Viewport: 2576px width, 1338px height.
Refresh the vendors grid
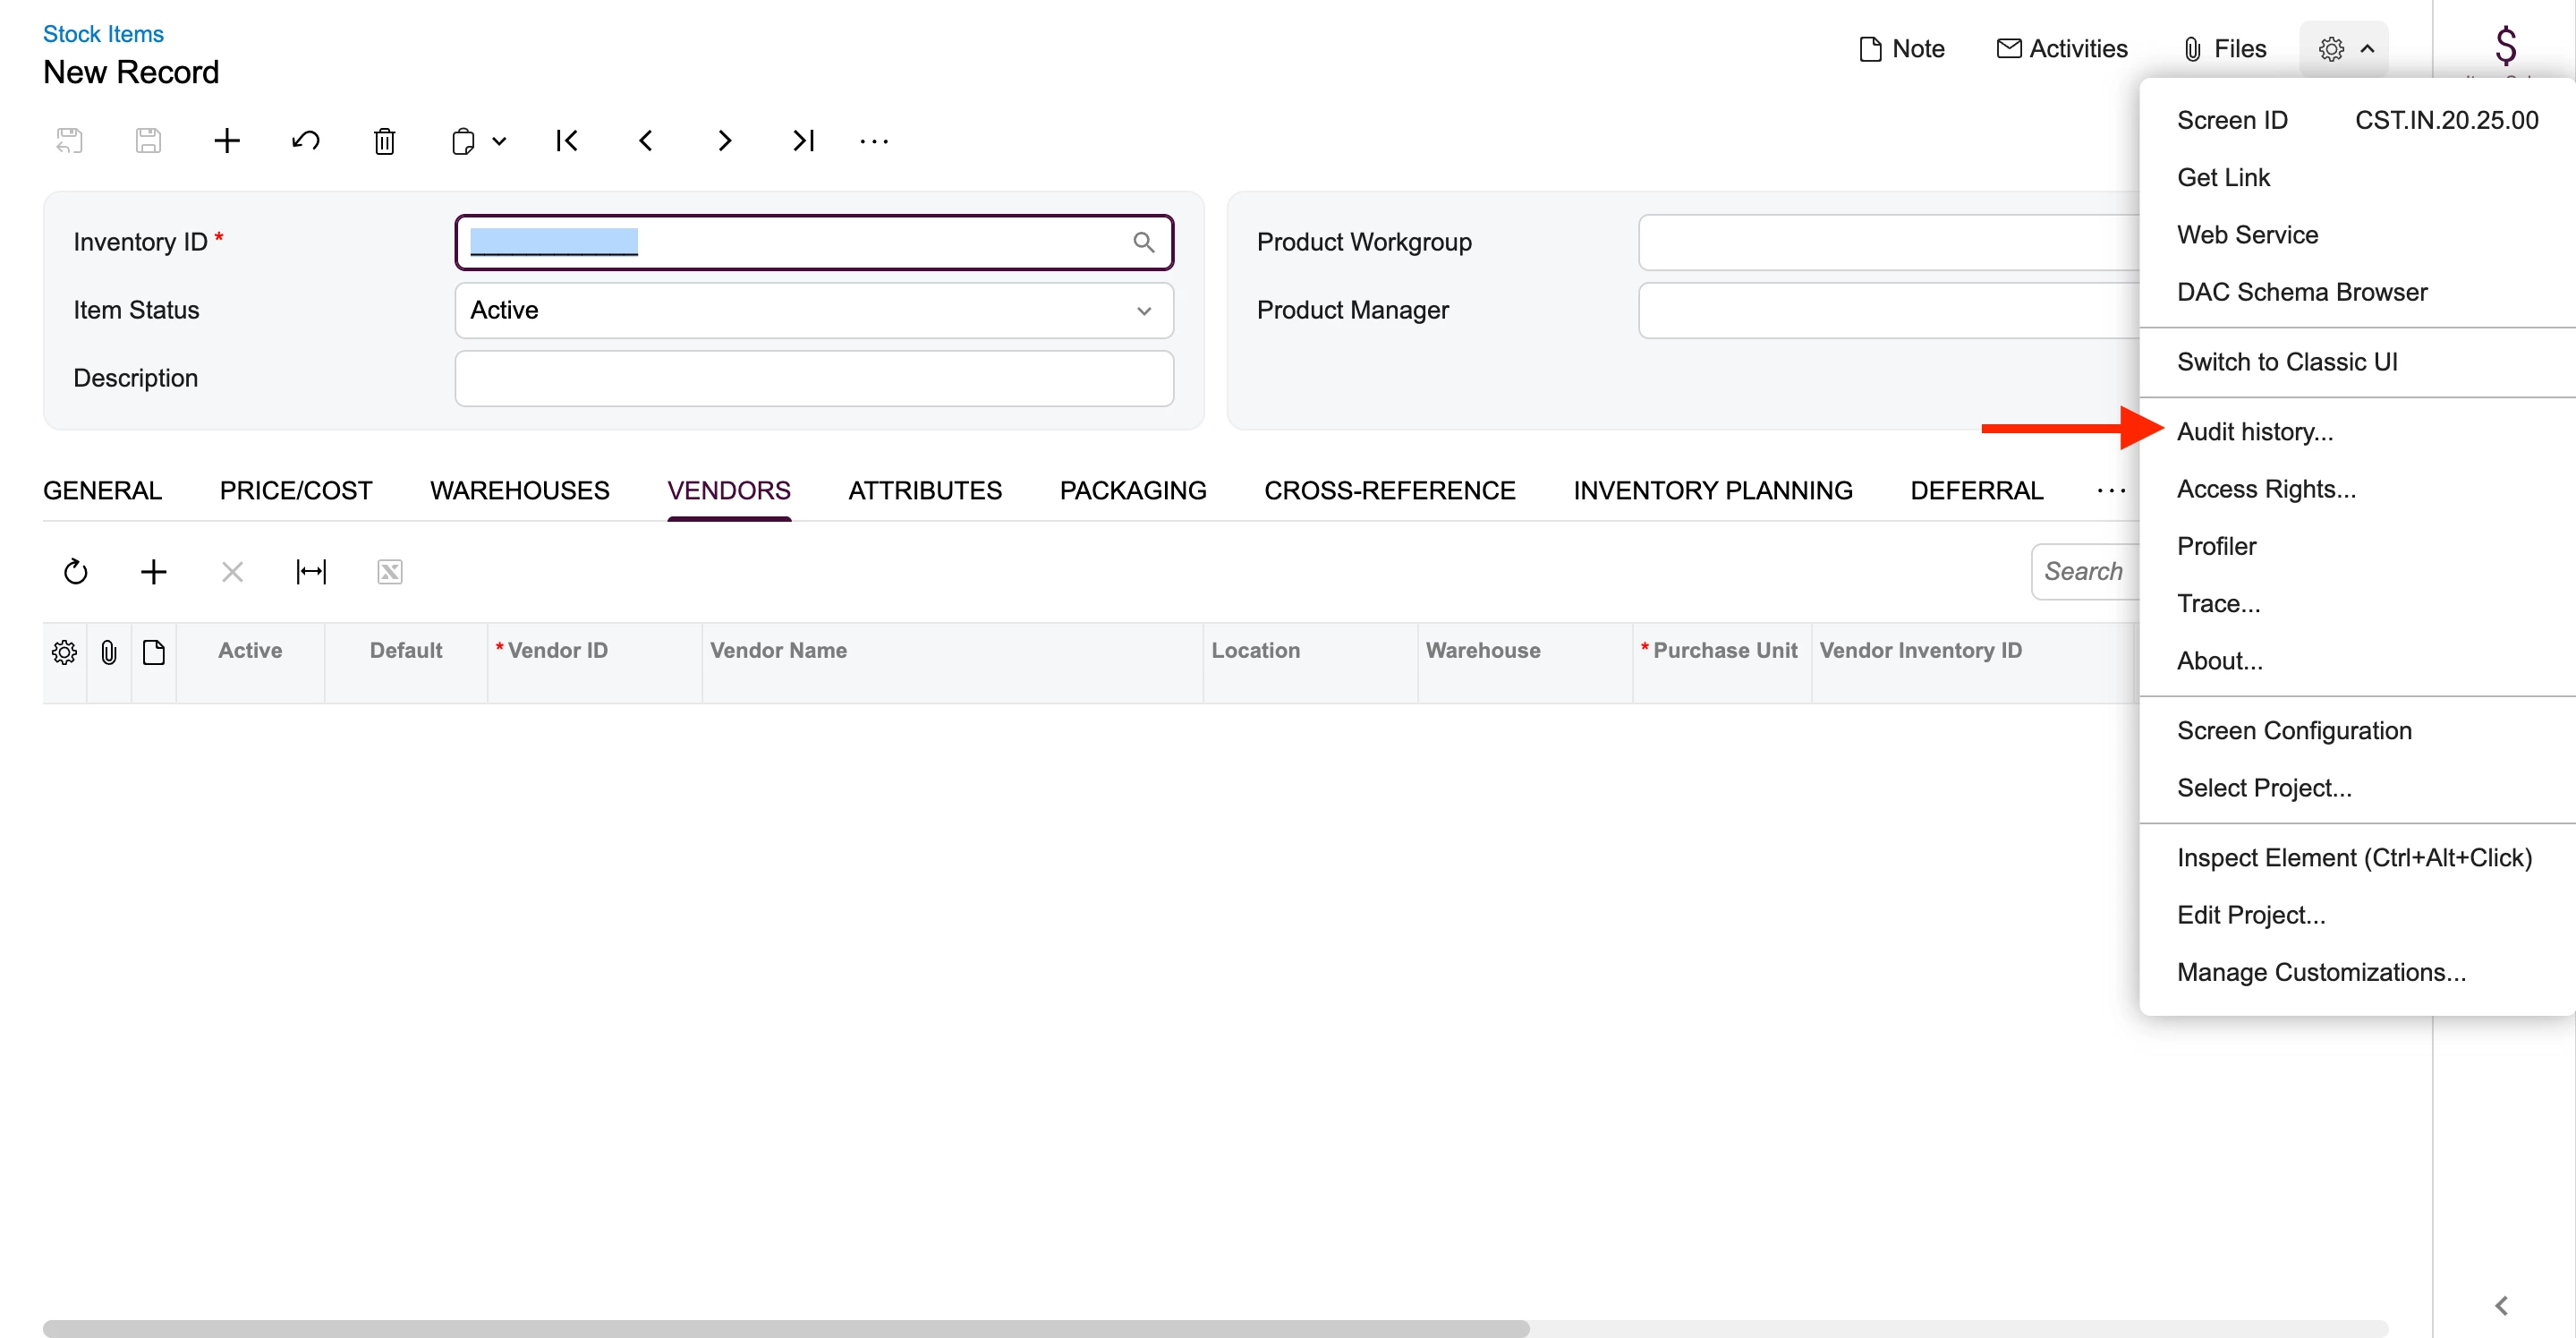pyautogui.click(x=76, y=572)
